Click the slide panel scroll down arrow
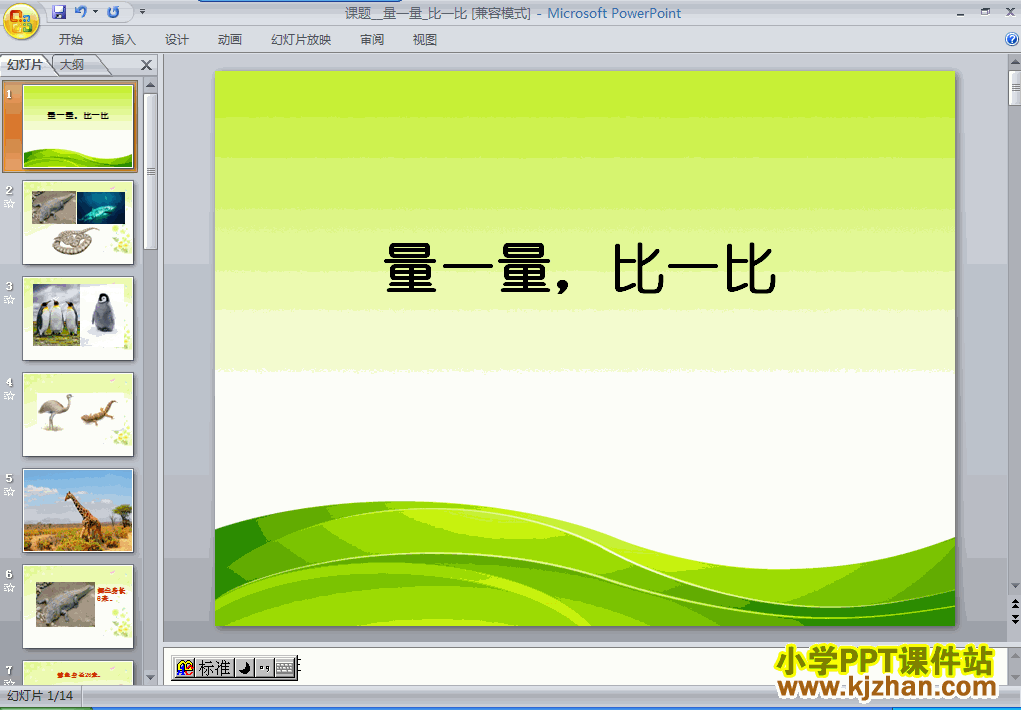The image size is (1021, 710). coord(150,677)
